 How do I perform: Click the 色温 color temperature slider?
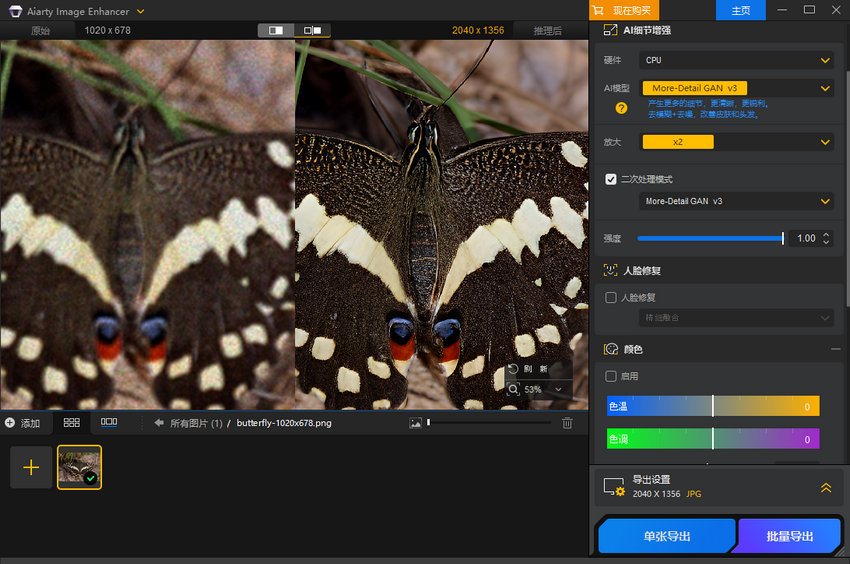tap(713, 406)
